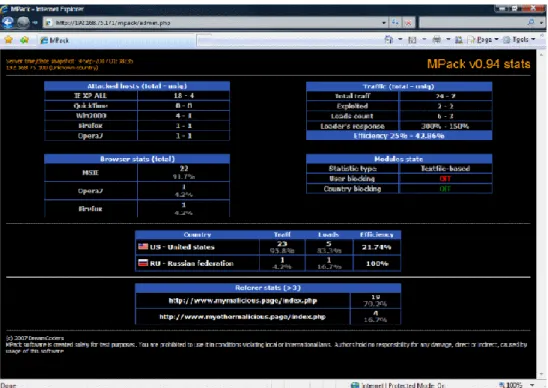Go back with the Back arrow button
Screen dimensions: 548x388
(8, 22)
